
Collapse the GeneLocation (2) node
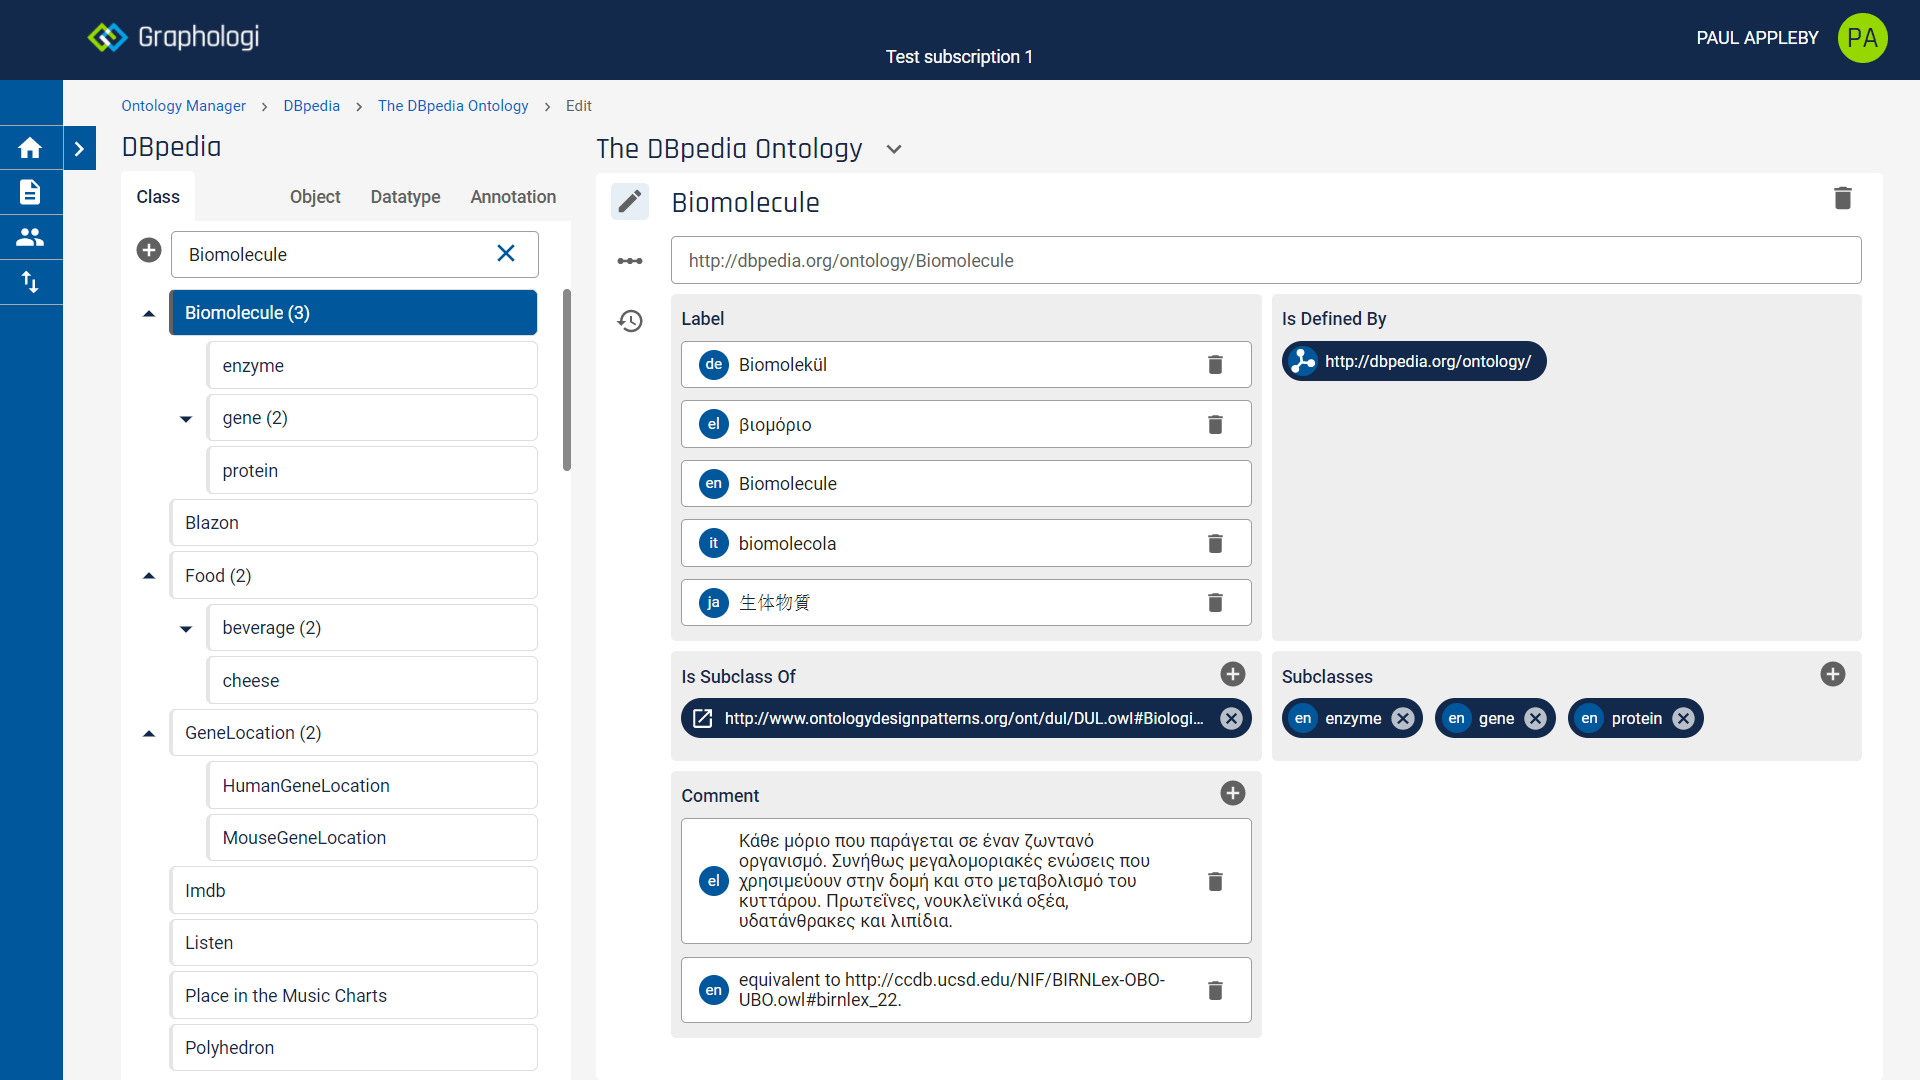pos(149,733)
